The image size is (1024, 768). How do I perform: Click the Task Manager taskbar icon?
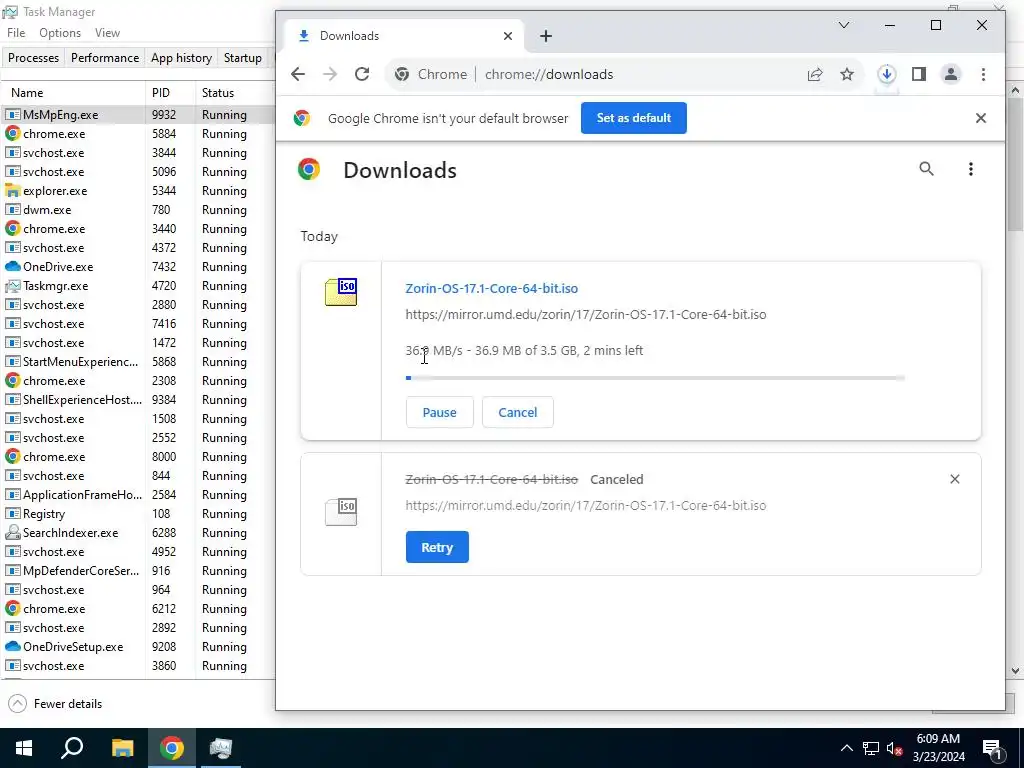click(x=221, y=748)
